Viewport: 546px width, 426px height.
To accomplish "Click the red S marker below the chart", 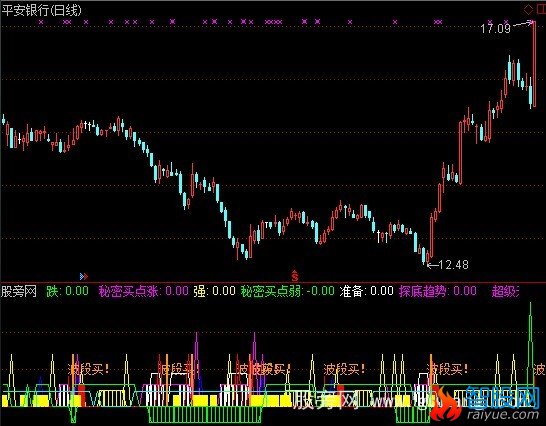I will 295,276.
